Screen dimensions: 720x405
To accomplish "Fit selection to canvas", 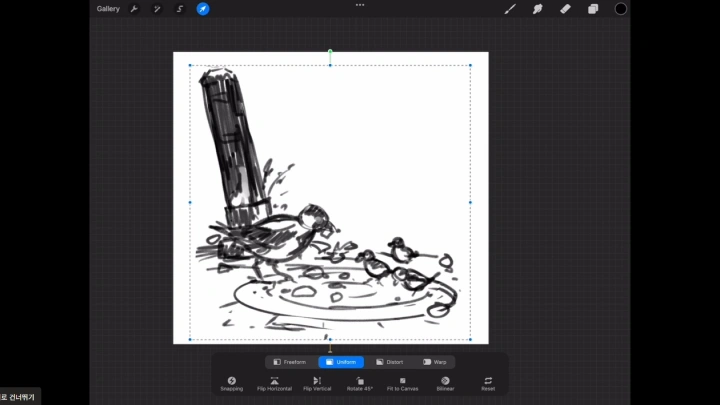I will [x=402, y=384].
